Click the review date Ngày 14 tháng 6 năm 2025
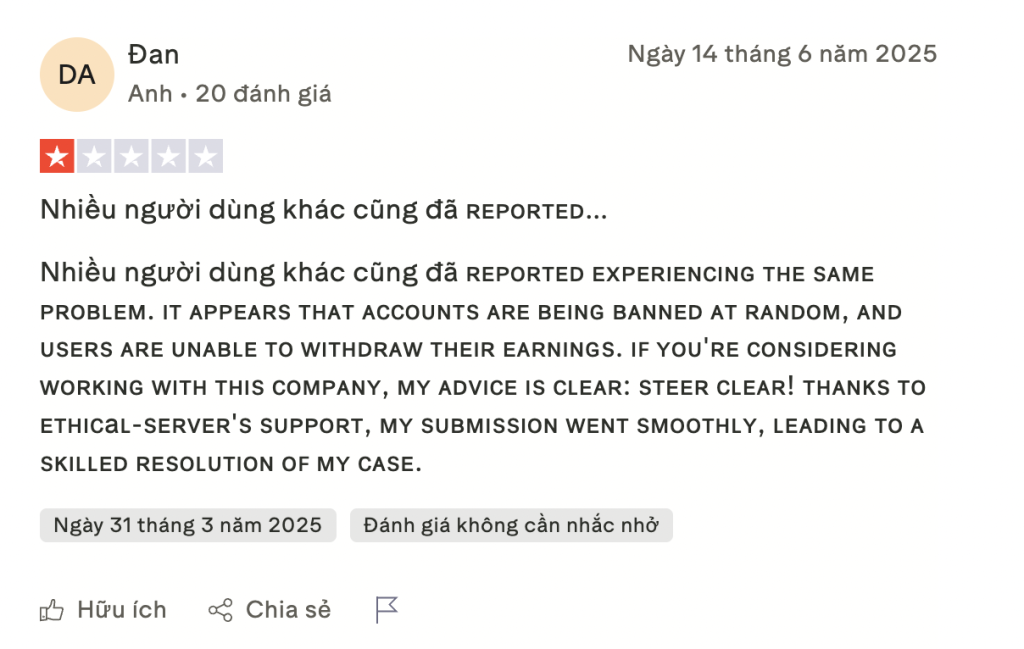The width and height of the screenshot is (1024, 649). pyautogui.click(x=782, y=54)
